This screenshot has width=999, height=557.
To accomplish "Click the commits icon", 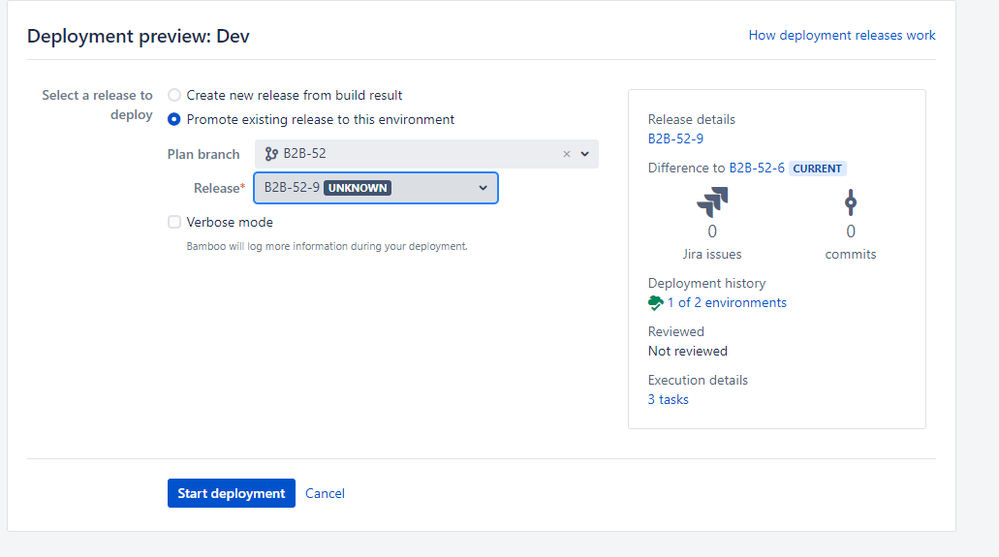I will click(851, 202).
